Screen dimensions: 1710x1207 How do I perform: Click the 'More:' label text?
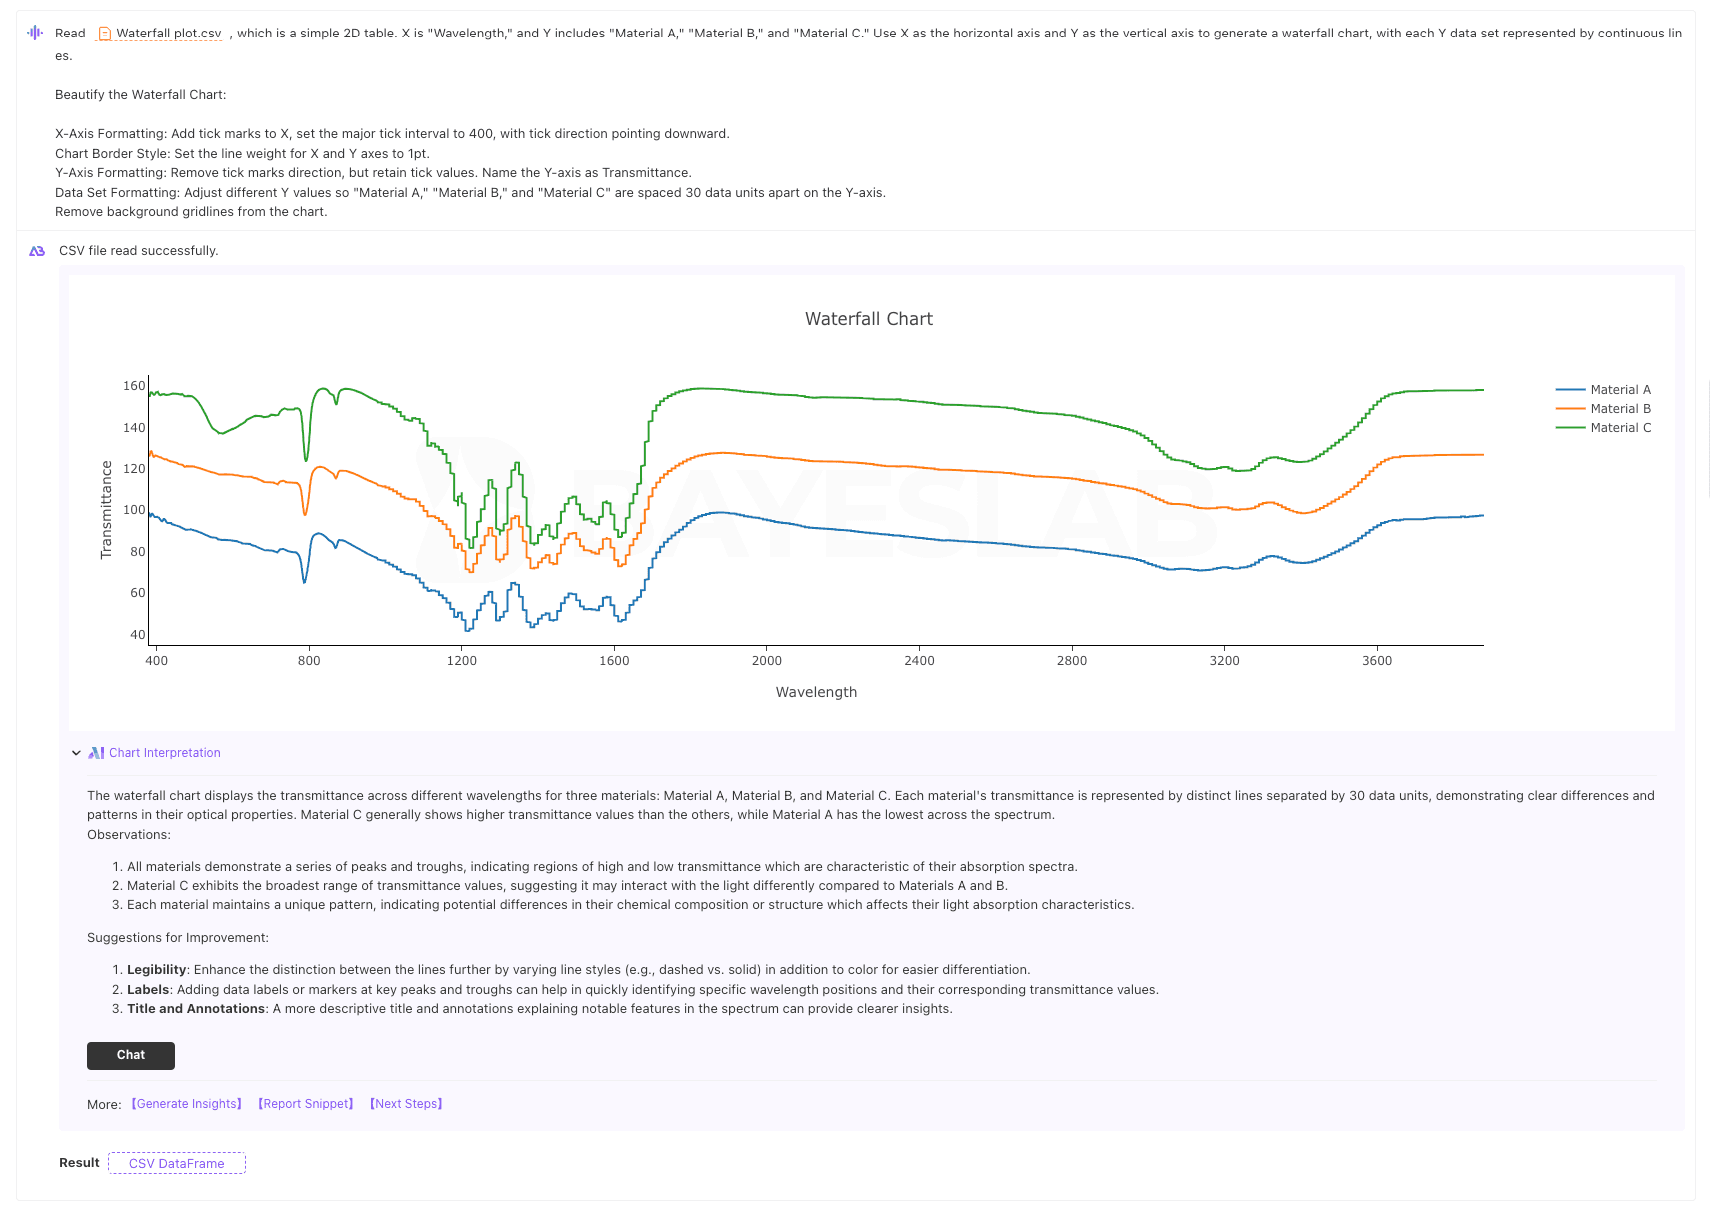coord(104,1105)
